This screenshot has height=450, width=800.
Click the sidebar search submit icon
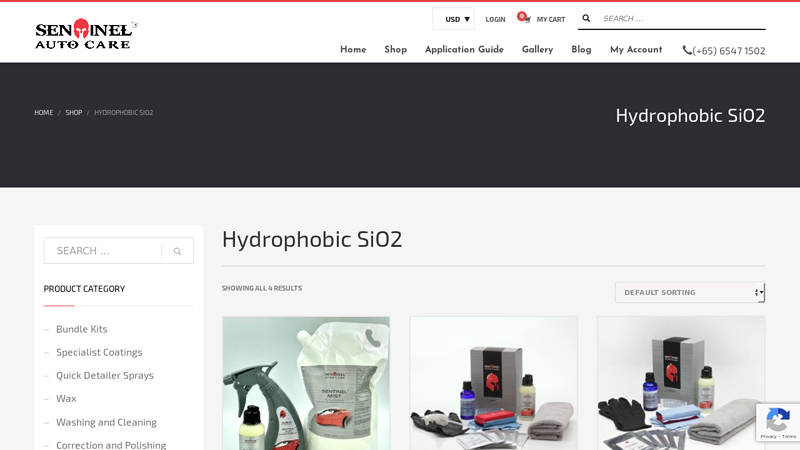[177, 251]
